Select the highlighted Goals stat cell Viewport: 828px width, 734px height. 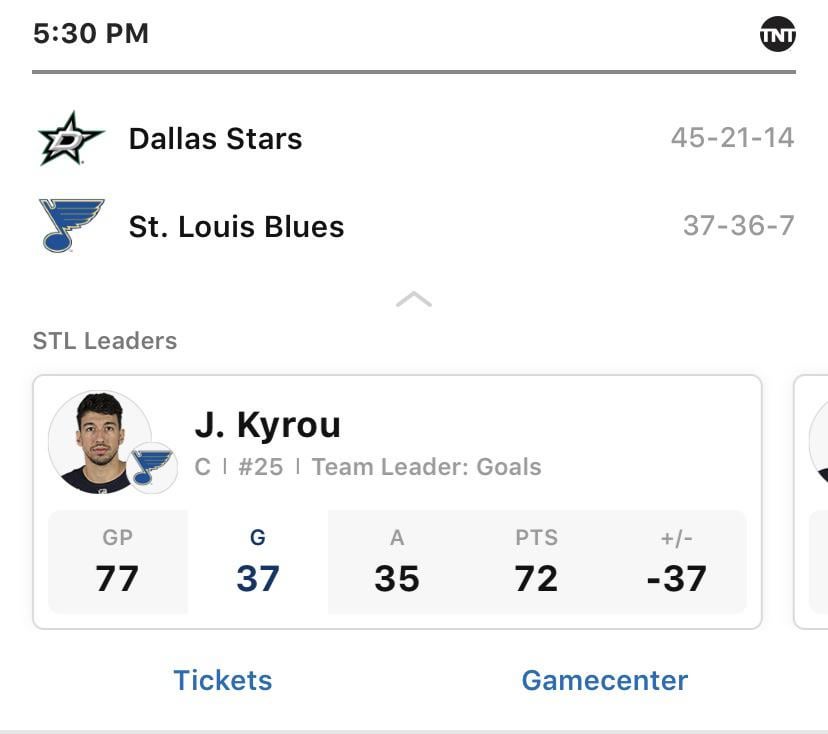click(x=257, y=562)
